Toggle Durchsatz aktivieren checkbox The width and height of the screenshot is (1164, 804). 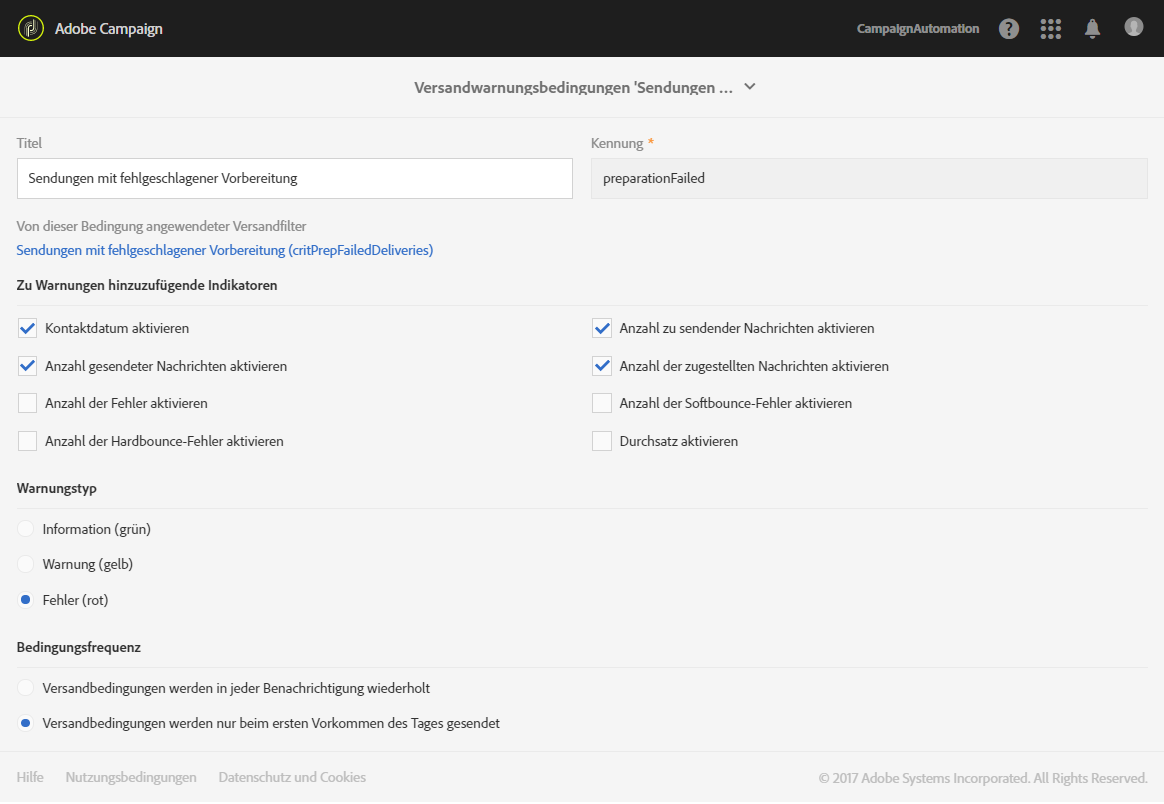[x=602, y=441]
